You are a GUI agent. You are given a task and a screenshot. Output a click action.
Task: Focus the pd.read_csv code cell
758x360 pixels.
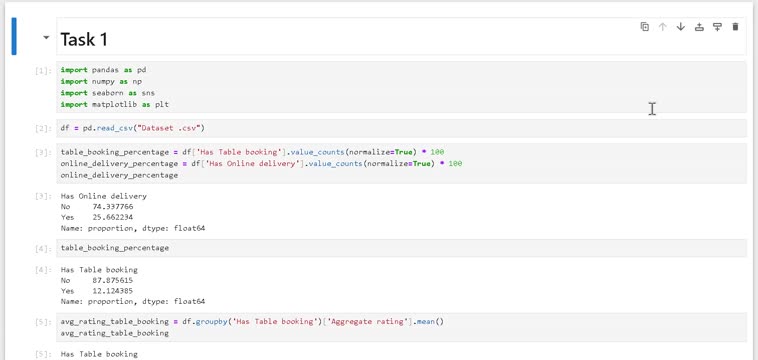coord(401,129)
